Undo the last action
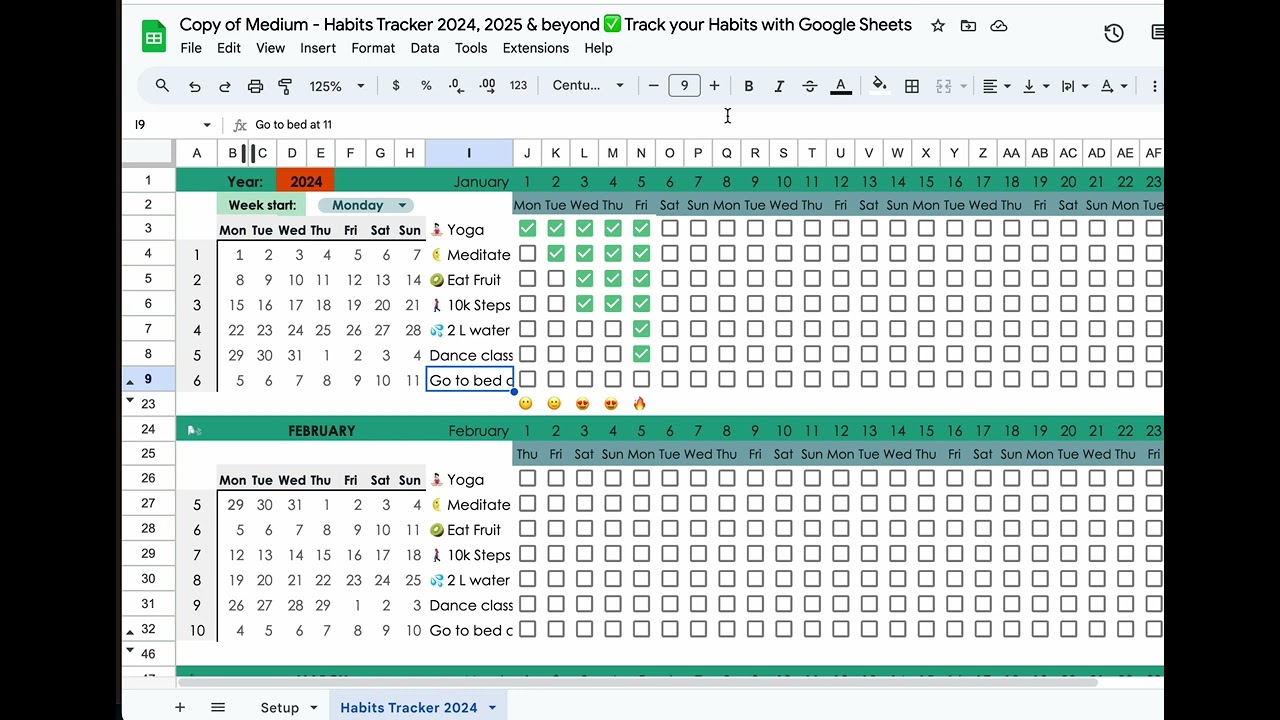The height and width of the screenshot is (720, 1280). coord(194,87)
